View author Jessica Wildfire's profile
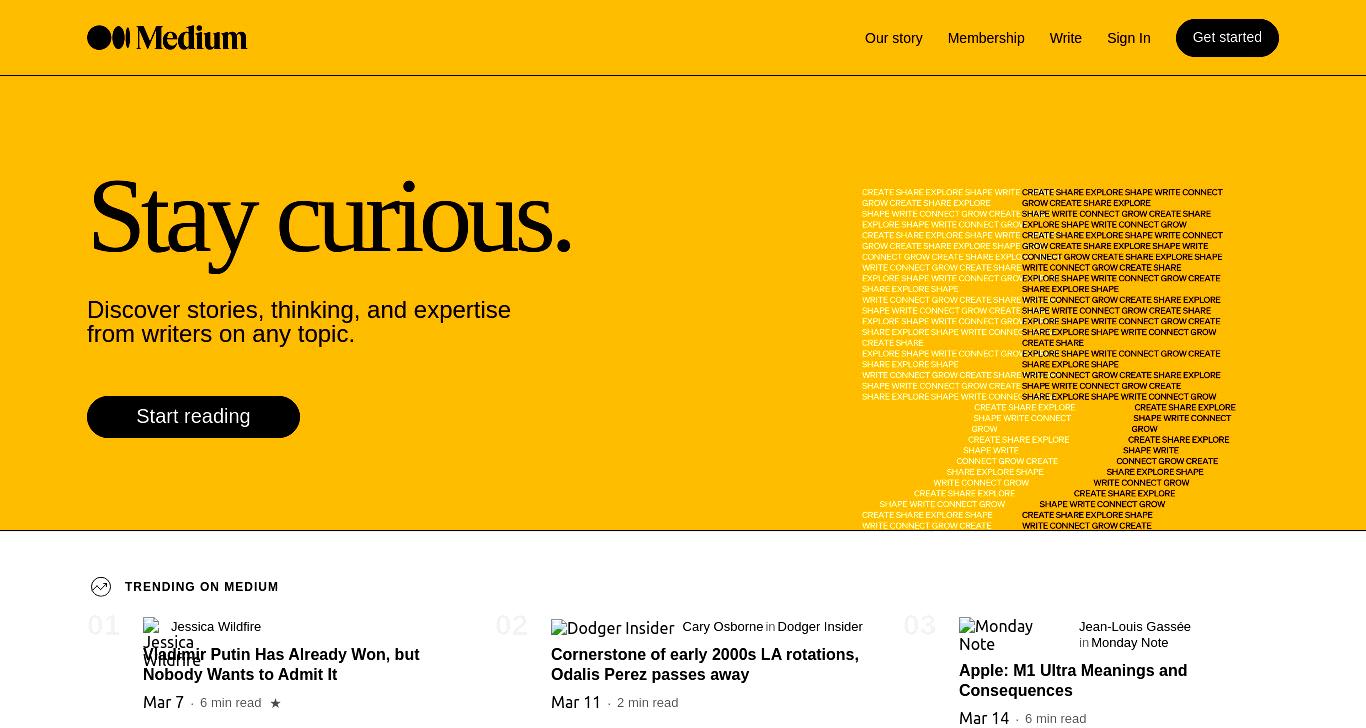 click(x=216, y=627)
